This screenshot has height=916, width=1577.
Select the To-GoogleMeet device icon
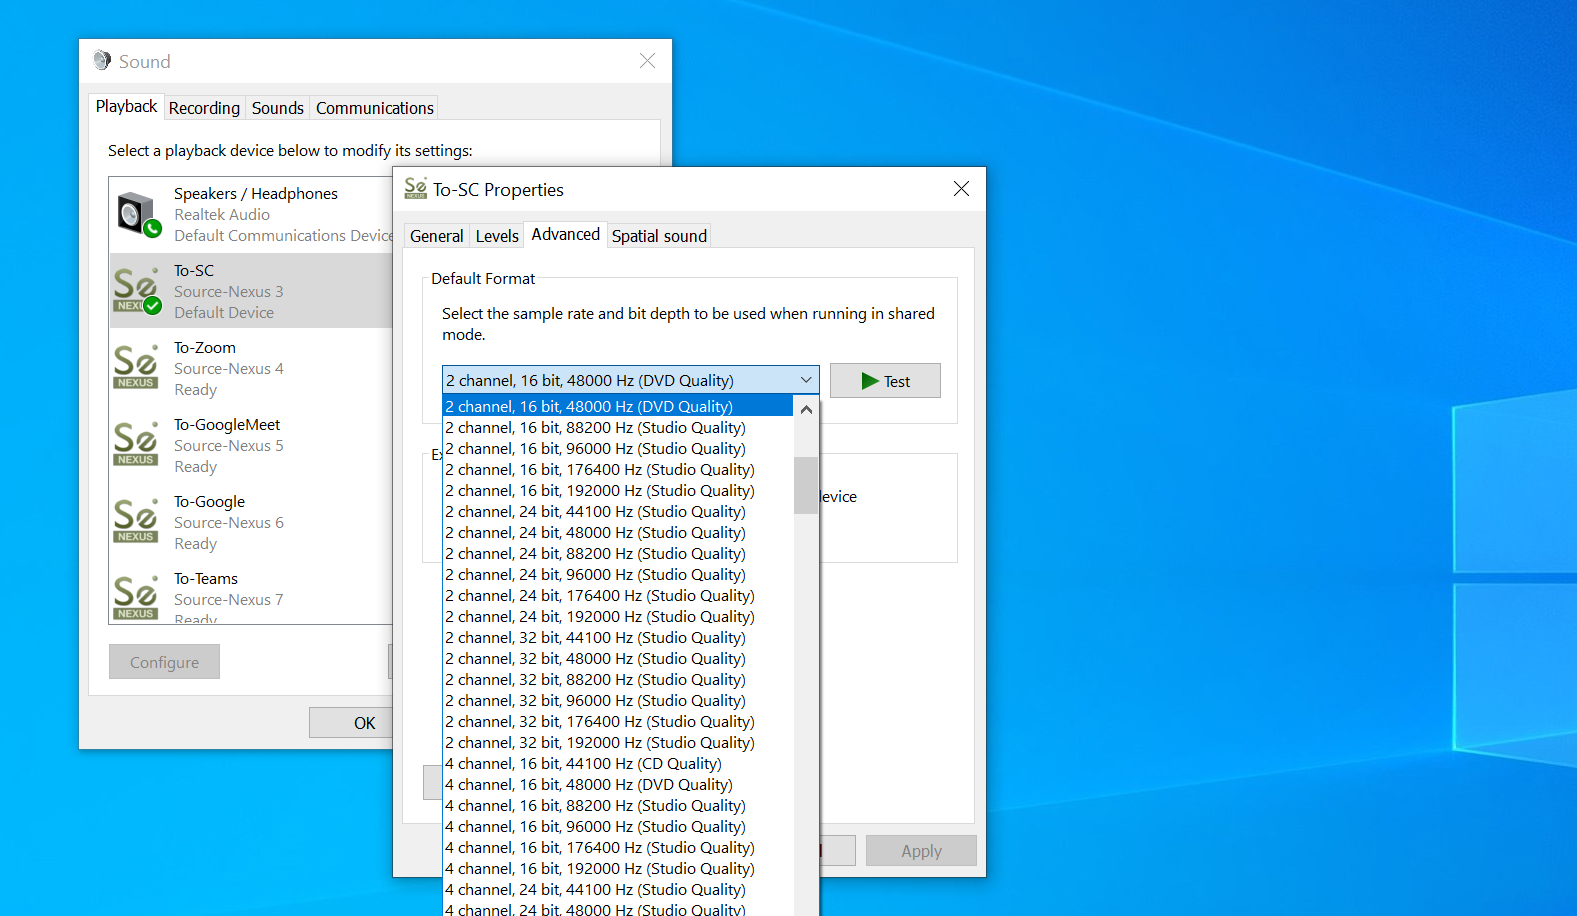(136, 445)
